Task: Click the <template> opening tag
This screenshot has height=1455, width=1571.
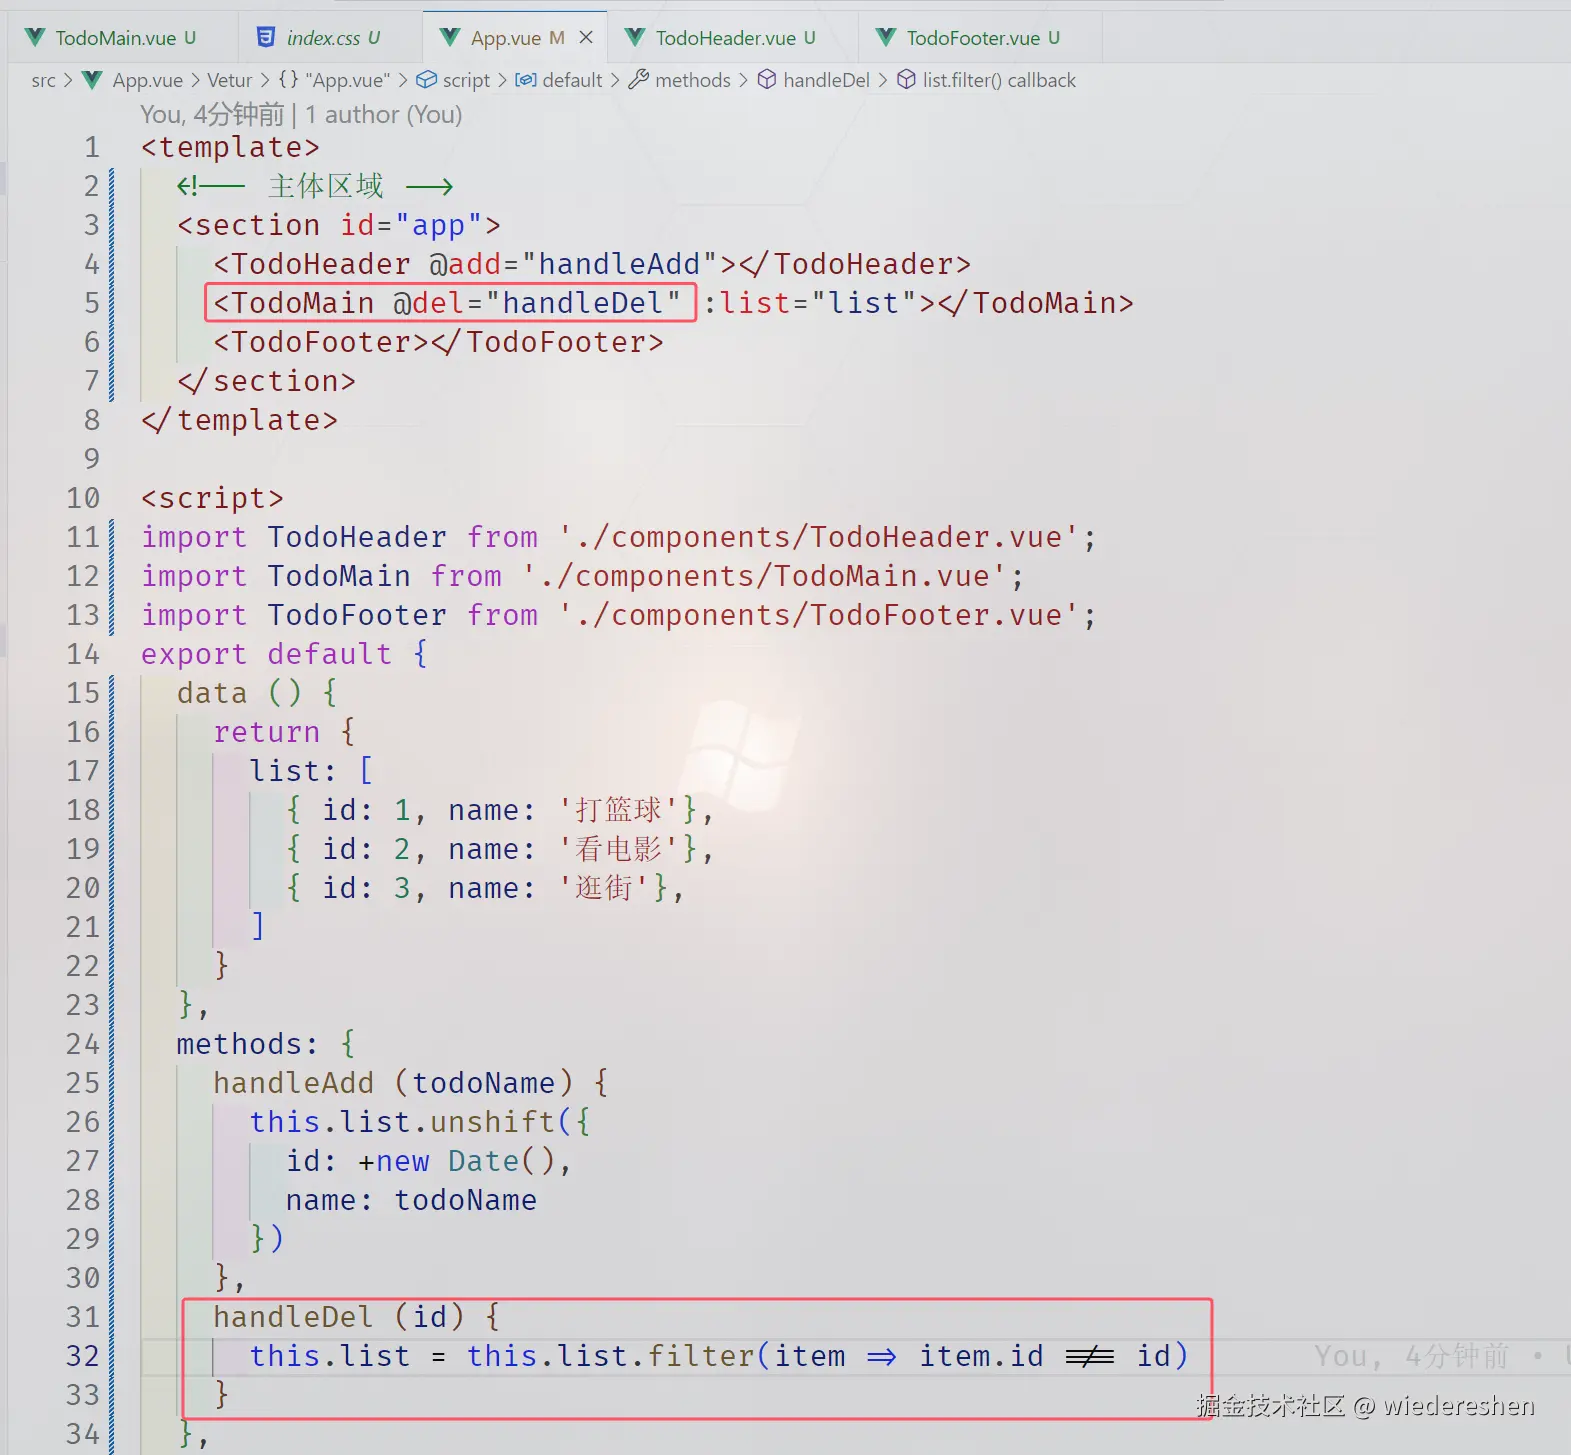Action: tap(230, 147)
